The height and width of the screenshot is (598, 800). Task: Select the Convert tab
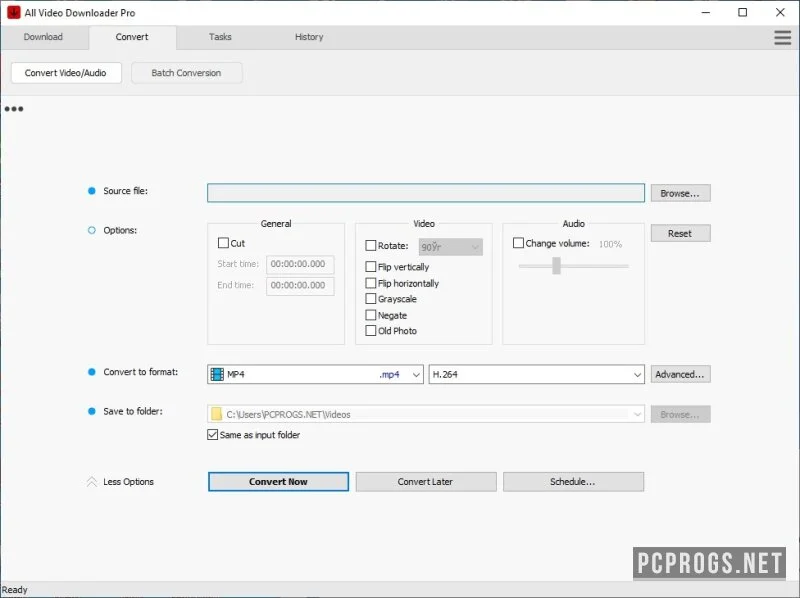click(x=132, y=37)
